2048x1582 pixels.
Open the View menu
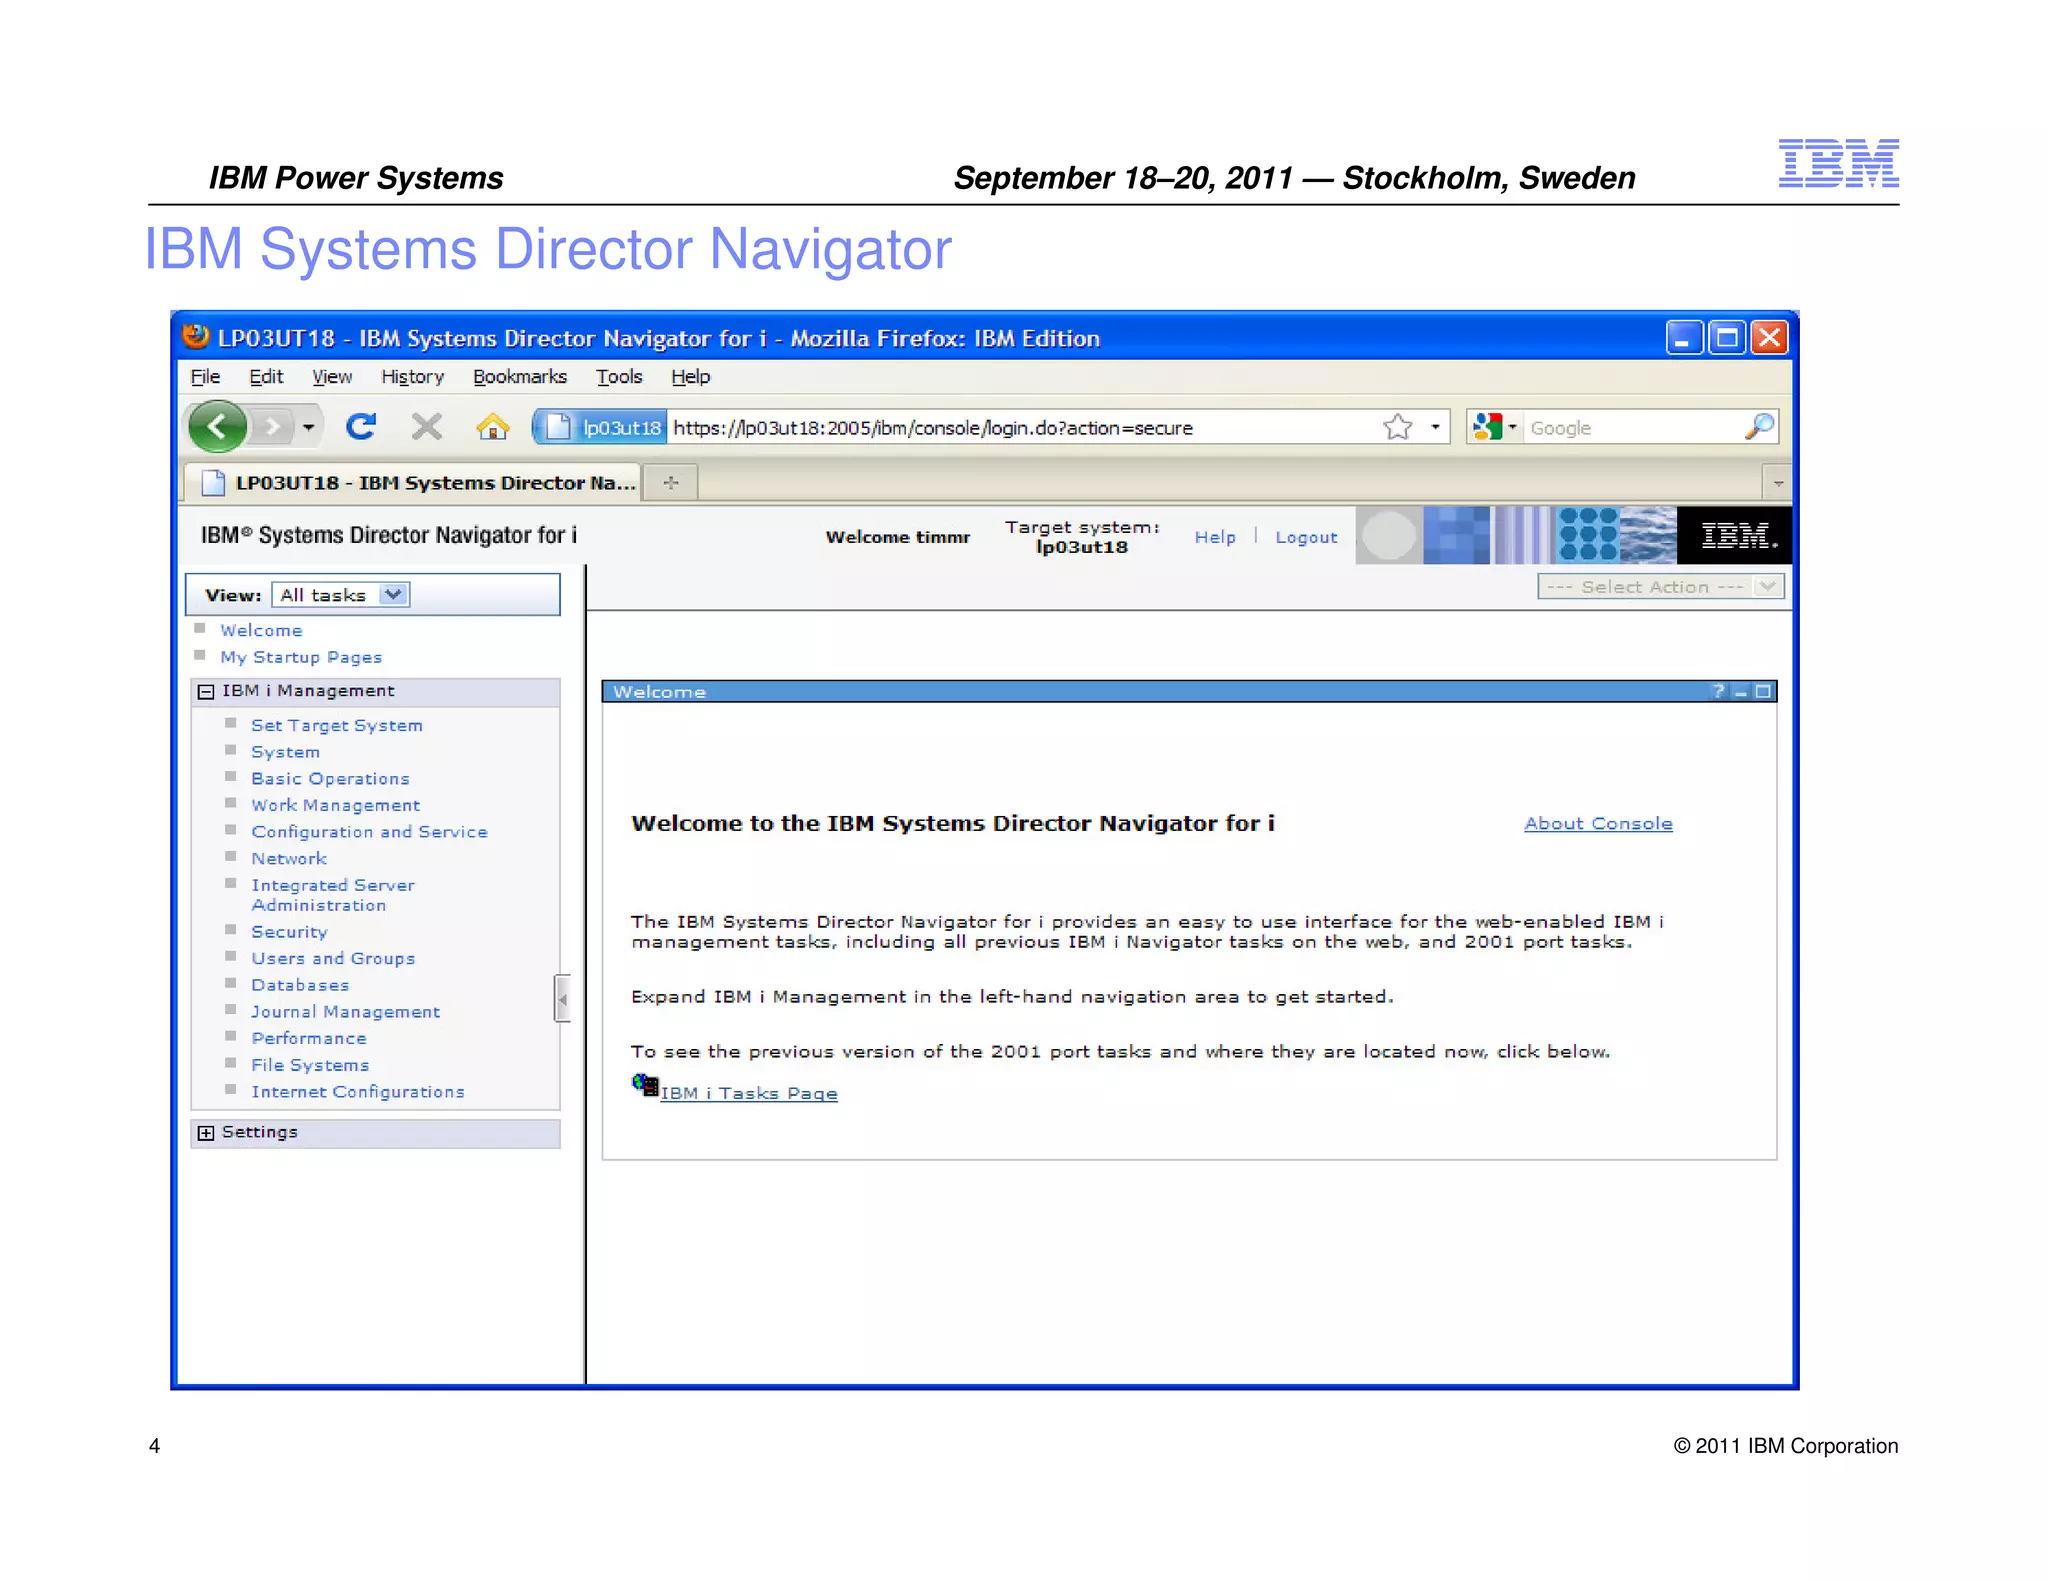(x=332, y=377)
